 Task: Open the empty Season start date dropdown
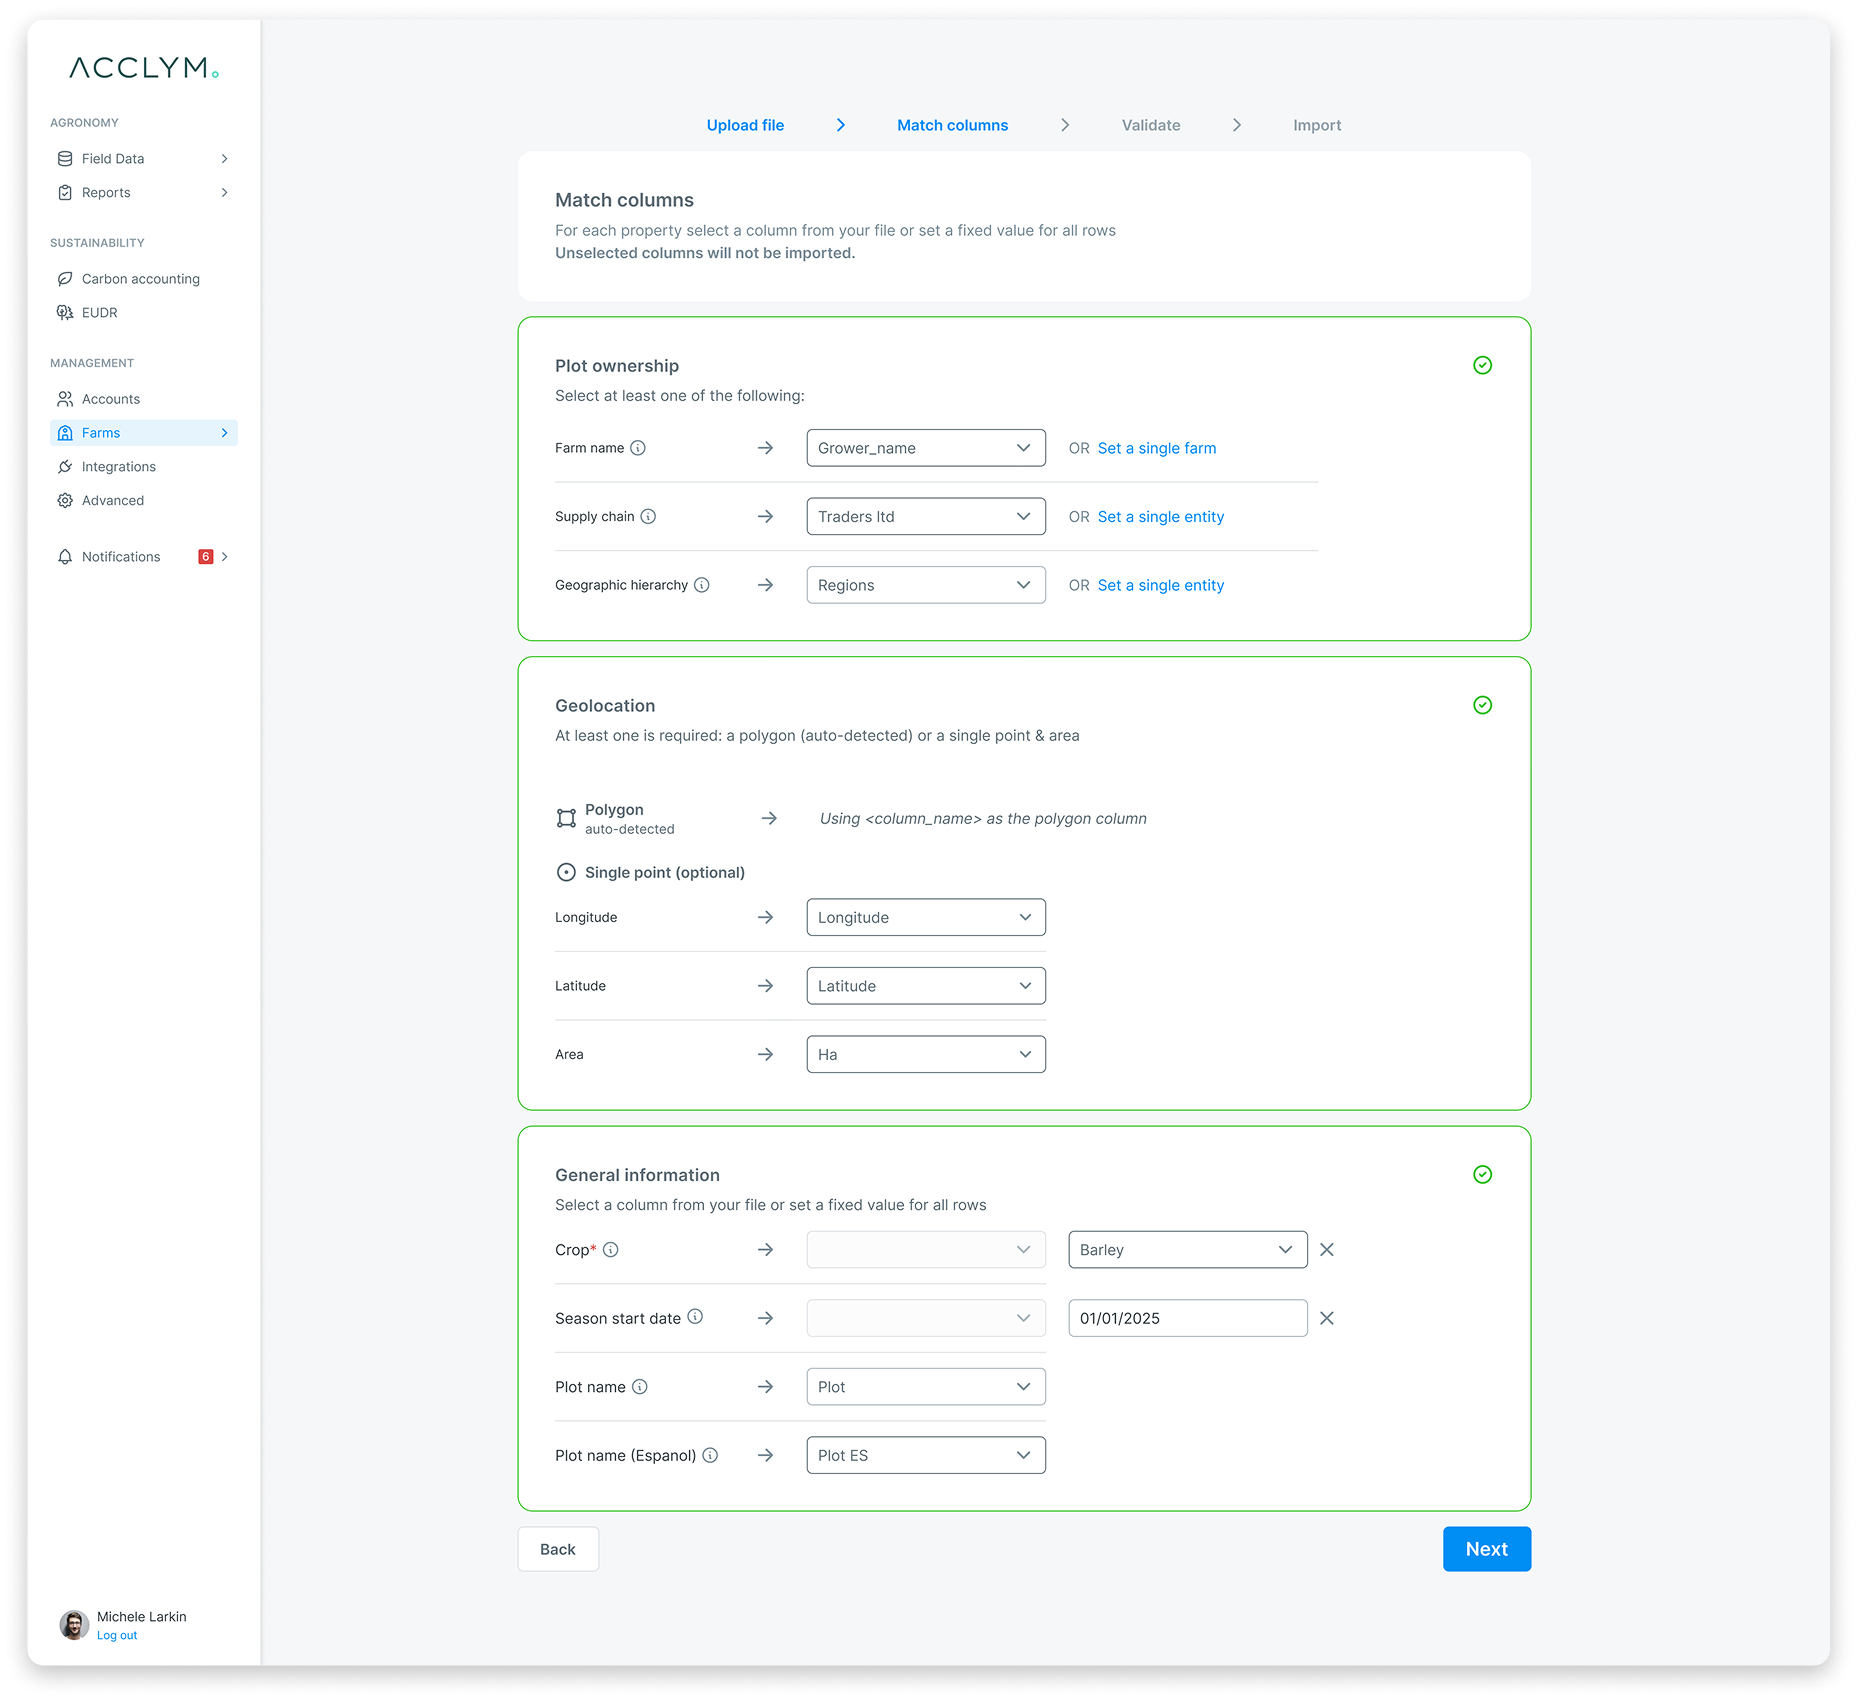pos(926,1319)
